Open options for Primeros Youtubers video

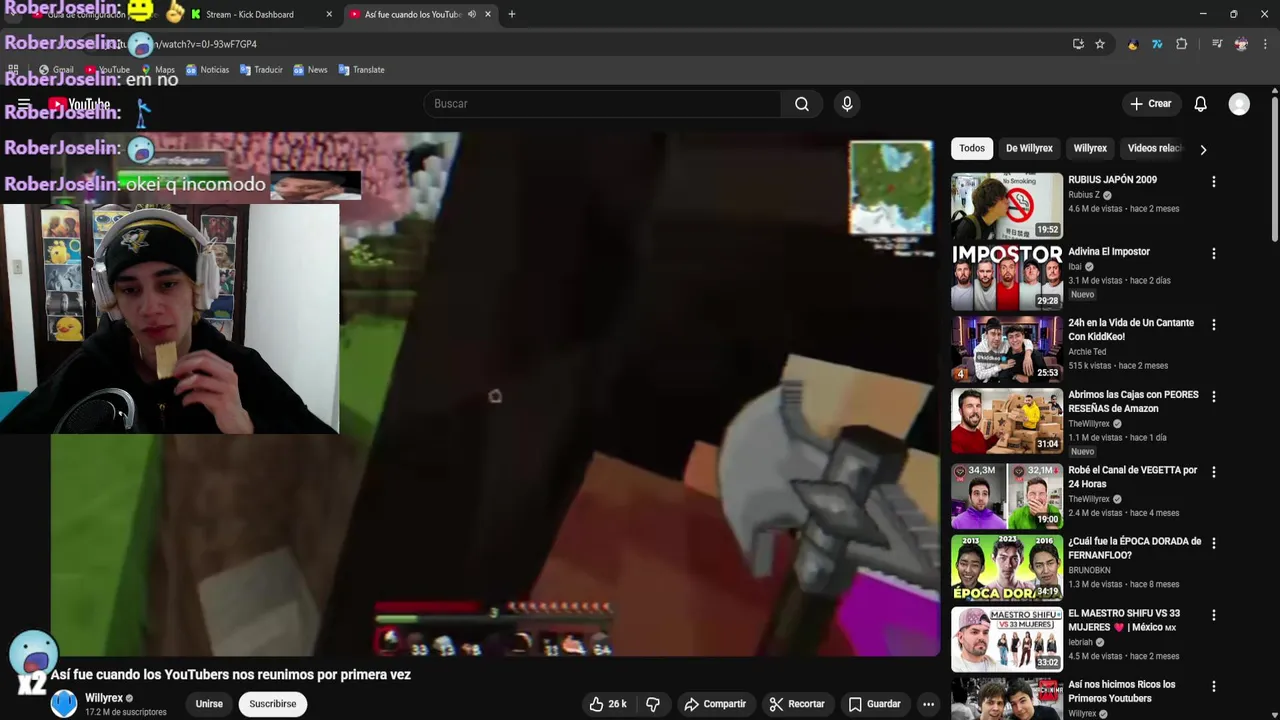tap(1213, 687)
